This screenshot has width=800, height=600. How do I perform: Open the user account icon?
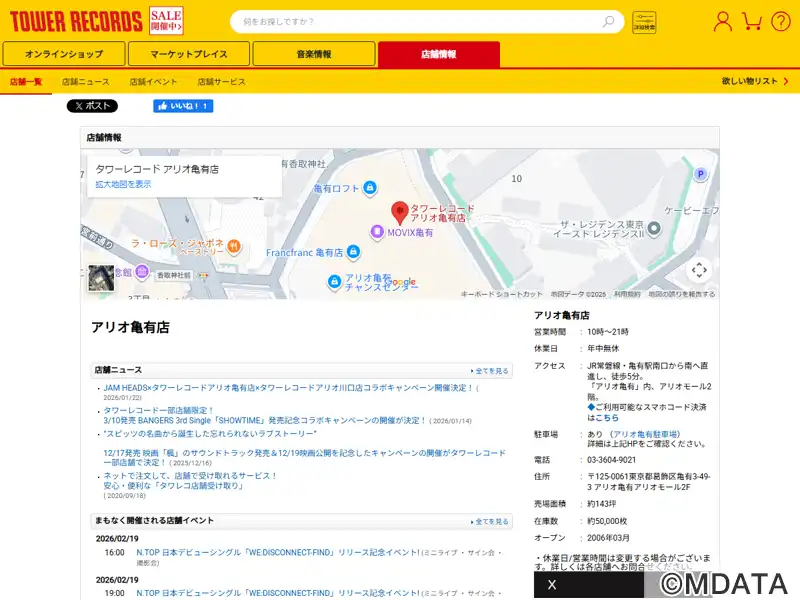pos(722,21)
